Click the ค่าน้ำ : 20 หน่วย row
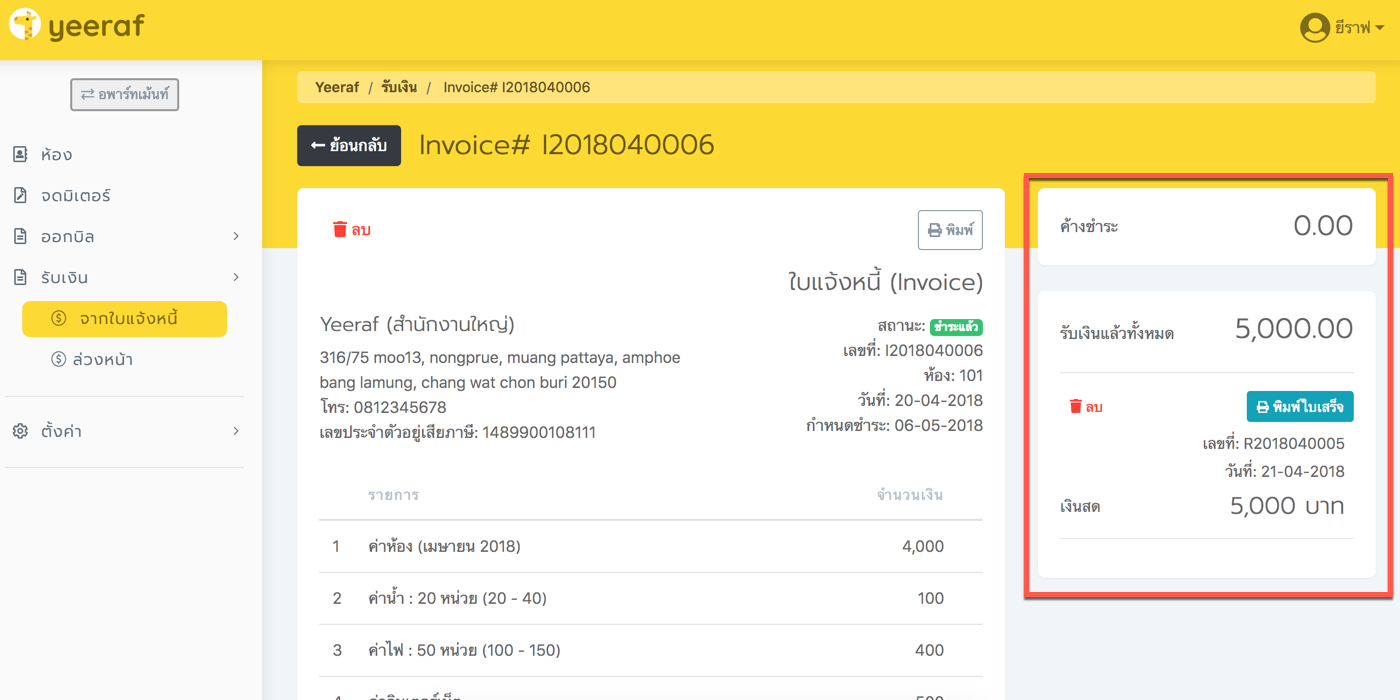The height and width of the screenshot is (700, 1400). coord(651,598)
